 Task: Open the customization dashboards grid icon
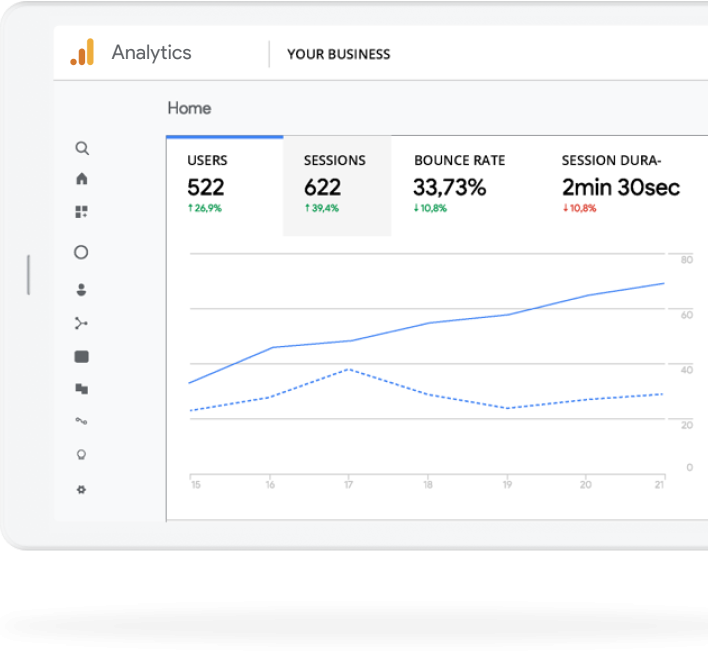pos(82,212)
